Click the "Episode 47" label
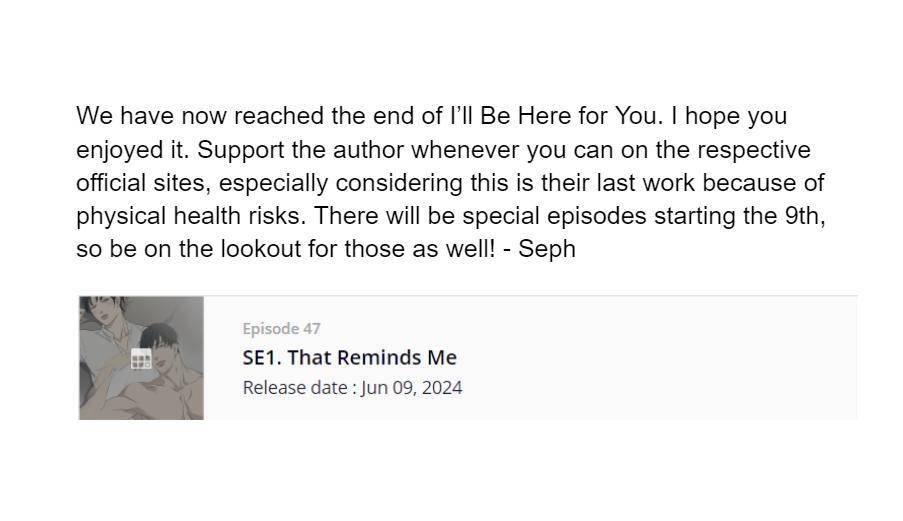The height and width of the screenshot is (521, 903). (281, 328)
